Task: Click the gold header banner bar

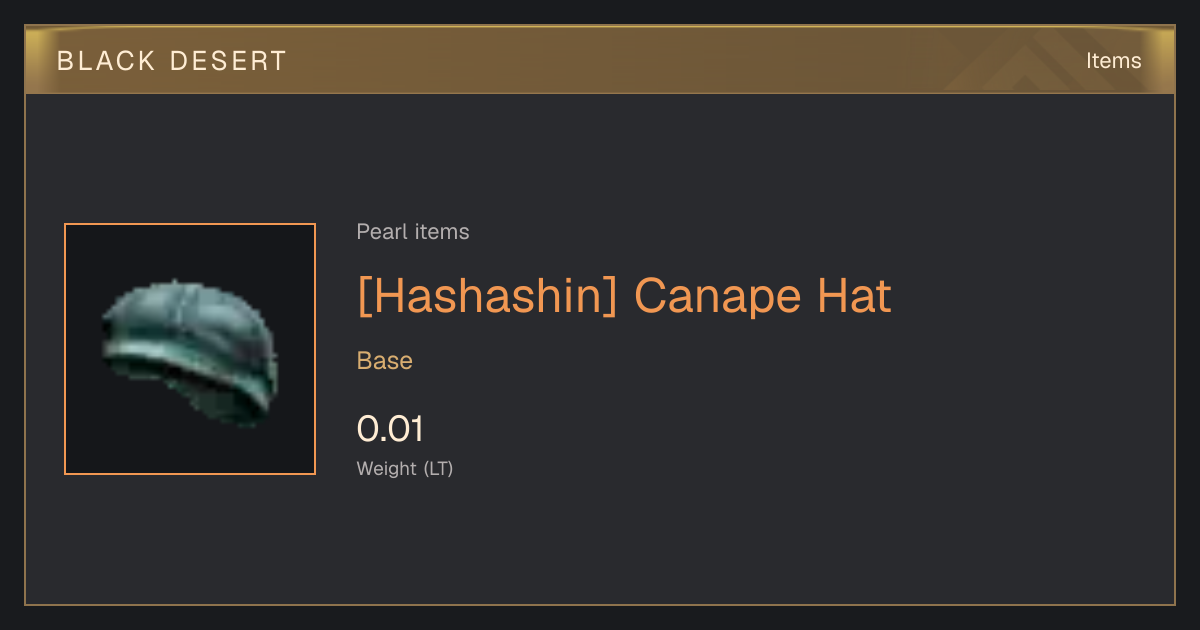Action: (600, 60)
